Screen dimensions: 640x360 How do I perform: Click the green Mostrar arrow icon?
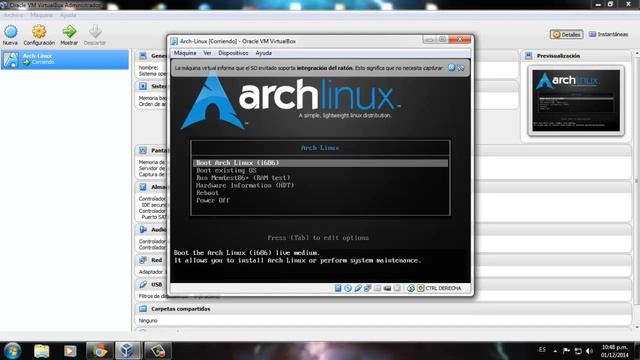pyautogui.click(x=69, y=32)
